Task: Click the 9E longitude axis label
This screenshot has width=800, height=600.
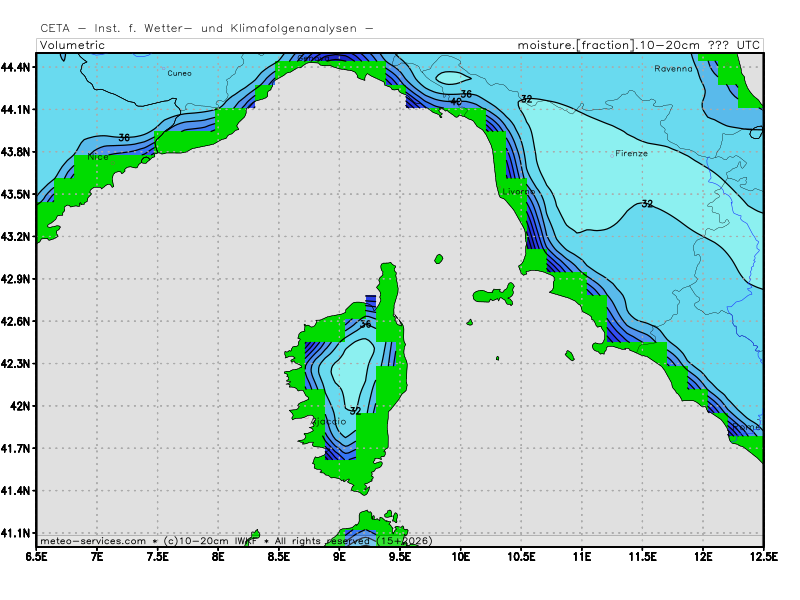Action: [x=340, y=555]
